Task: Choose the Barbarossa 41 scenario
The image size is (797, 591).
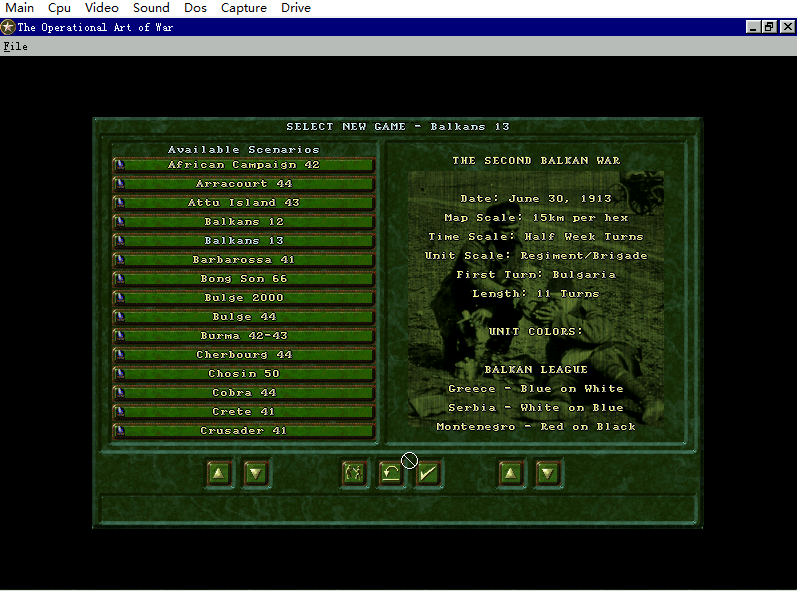Action: tap(244, 260)
